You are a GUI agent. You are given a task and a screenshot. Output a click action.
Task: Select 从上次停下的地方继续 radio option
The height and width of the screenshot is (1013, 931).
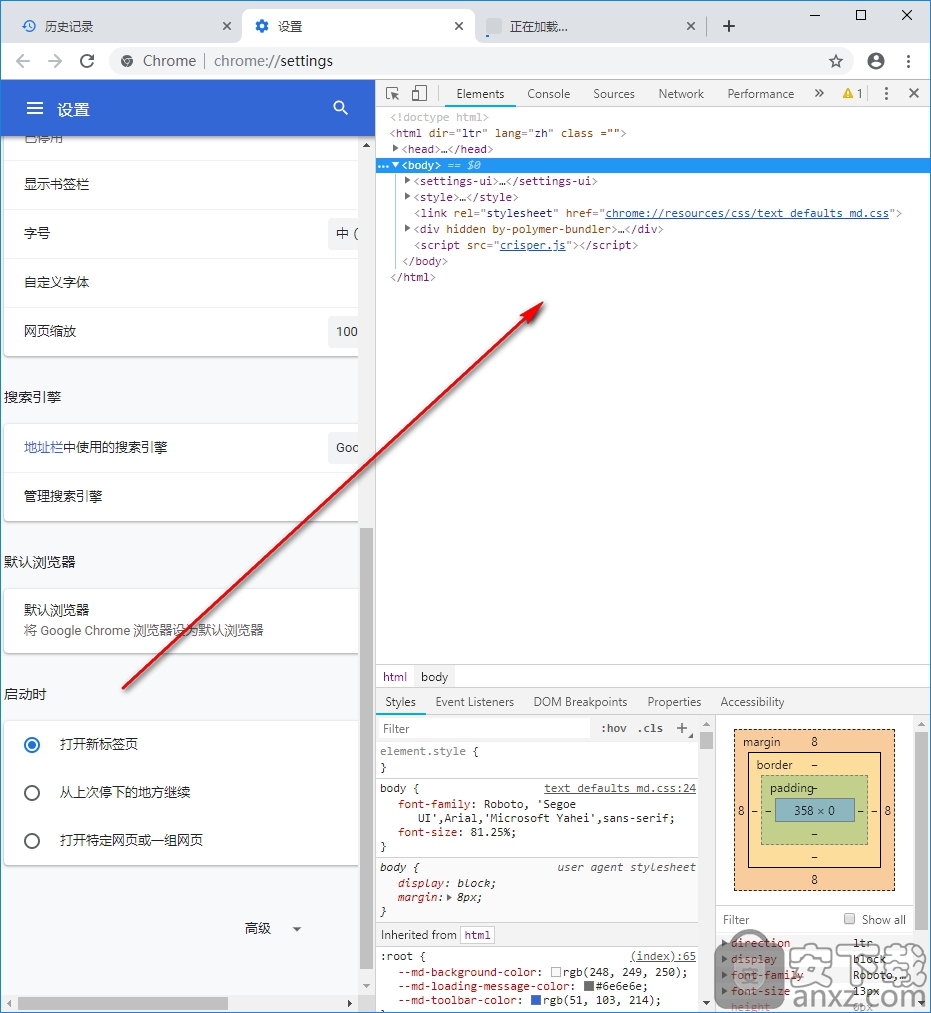pyautogui.click(x=32, y=793)
